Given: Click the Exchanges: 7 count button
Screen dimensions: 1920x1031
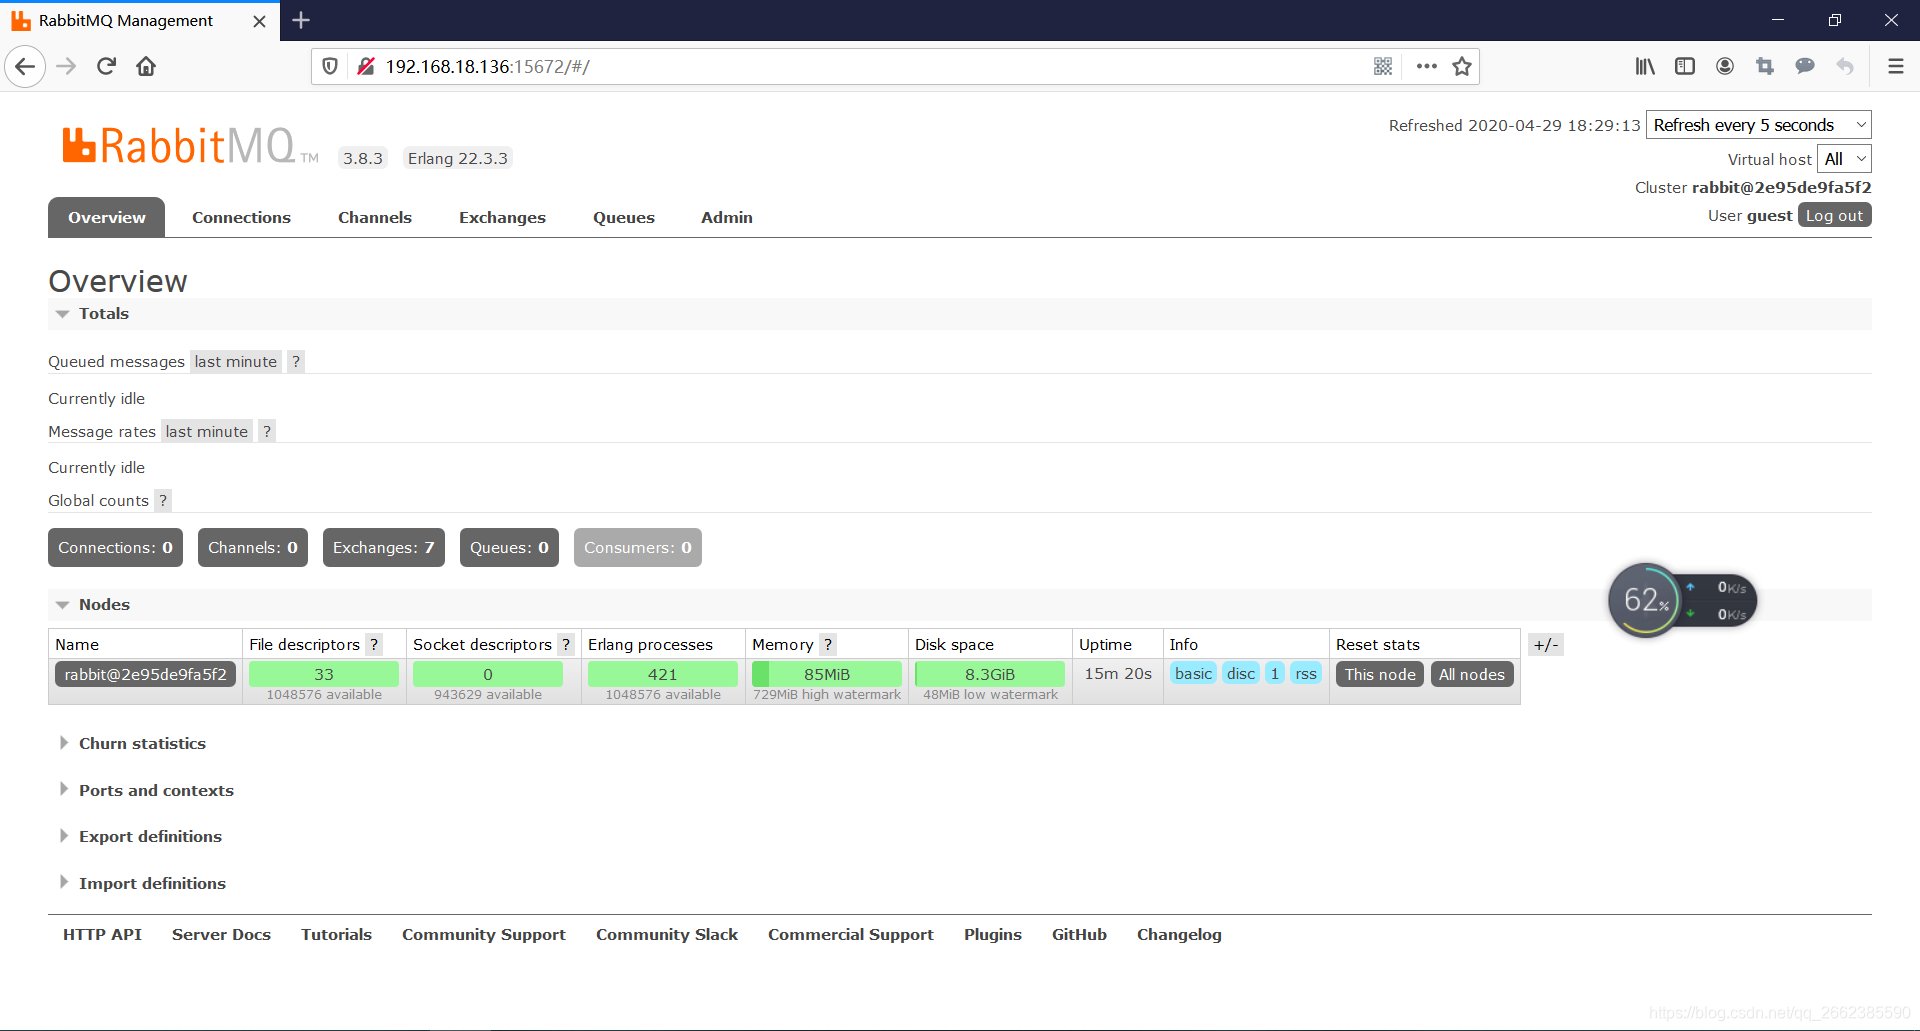Looking at the screenshot, I should pyautogui.click(x=384, y=548).
